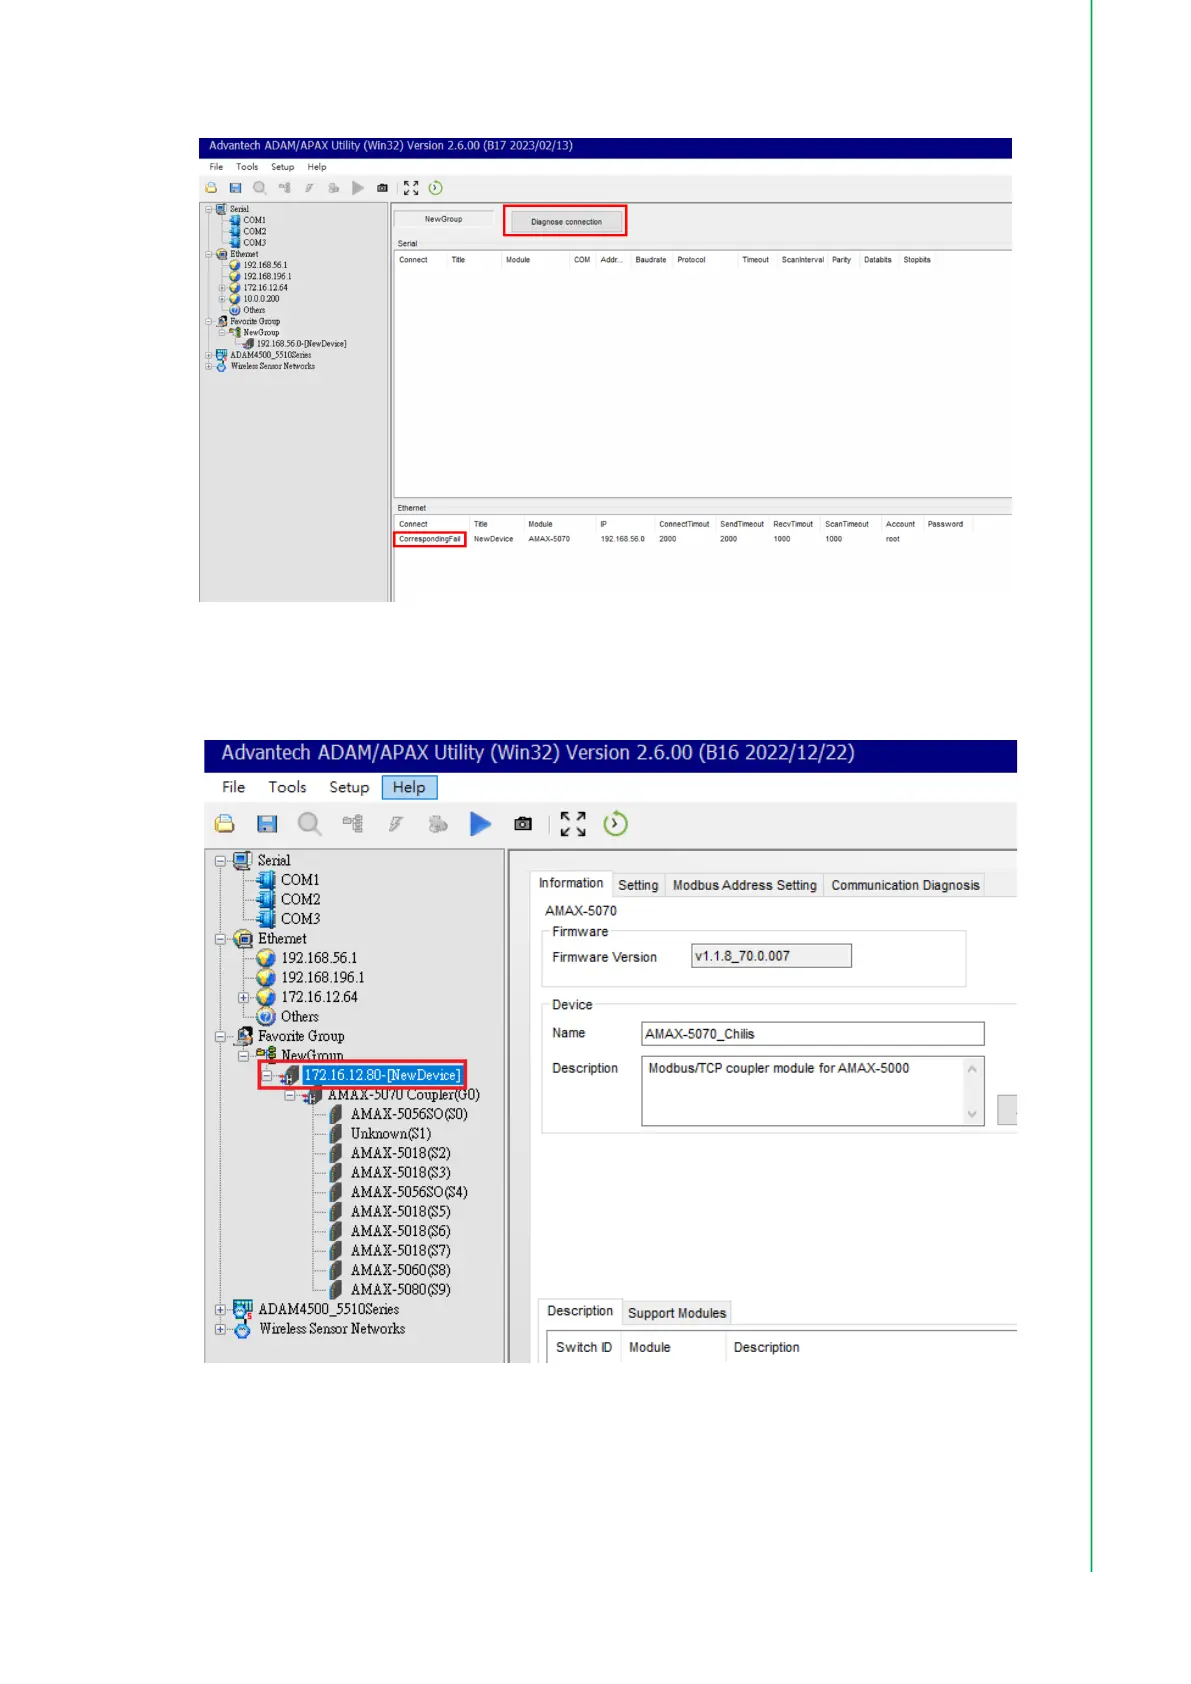Image resolution: width=1191 pixels, height=1684 pixels.
Task: Click the fullscreen arrows icon in the B16 window
Action: click(573, 824)
